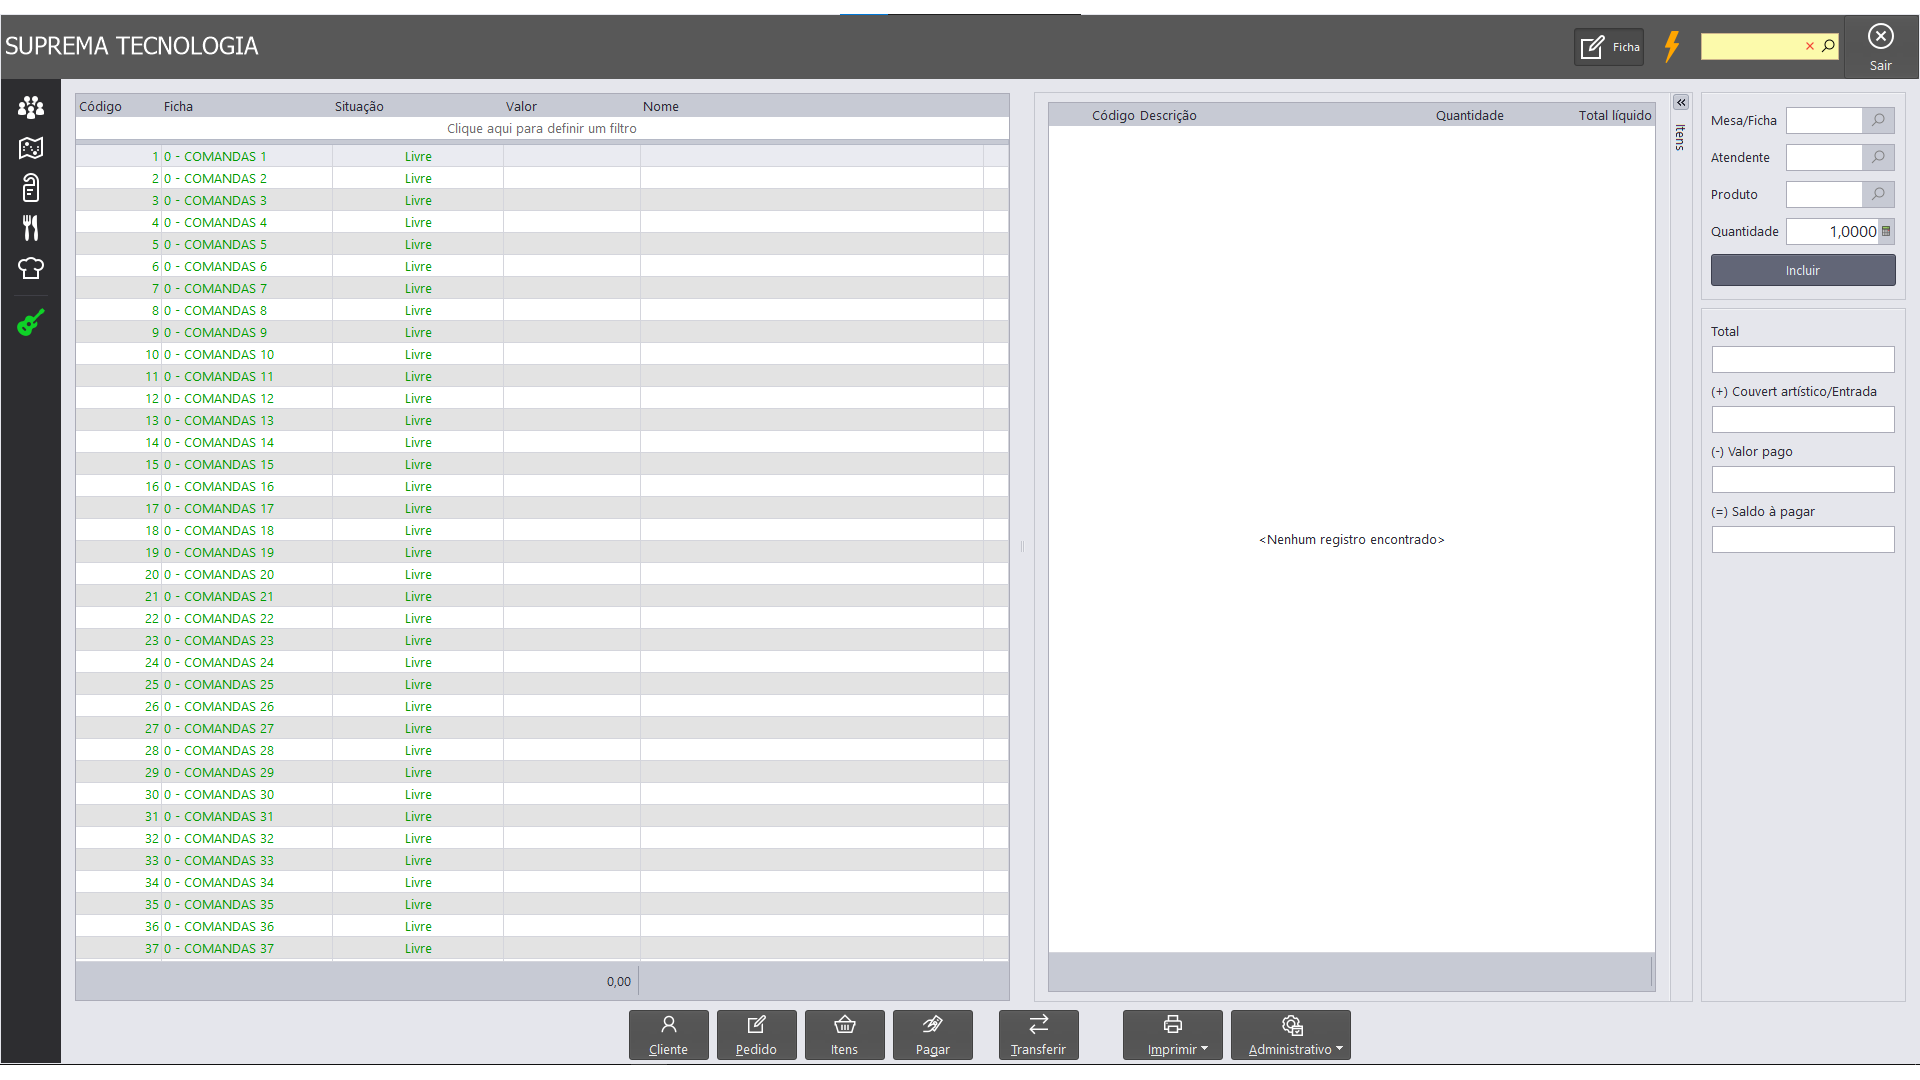This screenshot has height=1080, width=1920.
Task: Sort items by Total líquido column header
Action: point(1615,115)
